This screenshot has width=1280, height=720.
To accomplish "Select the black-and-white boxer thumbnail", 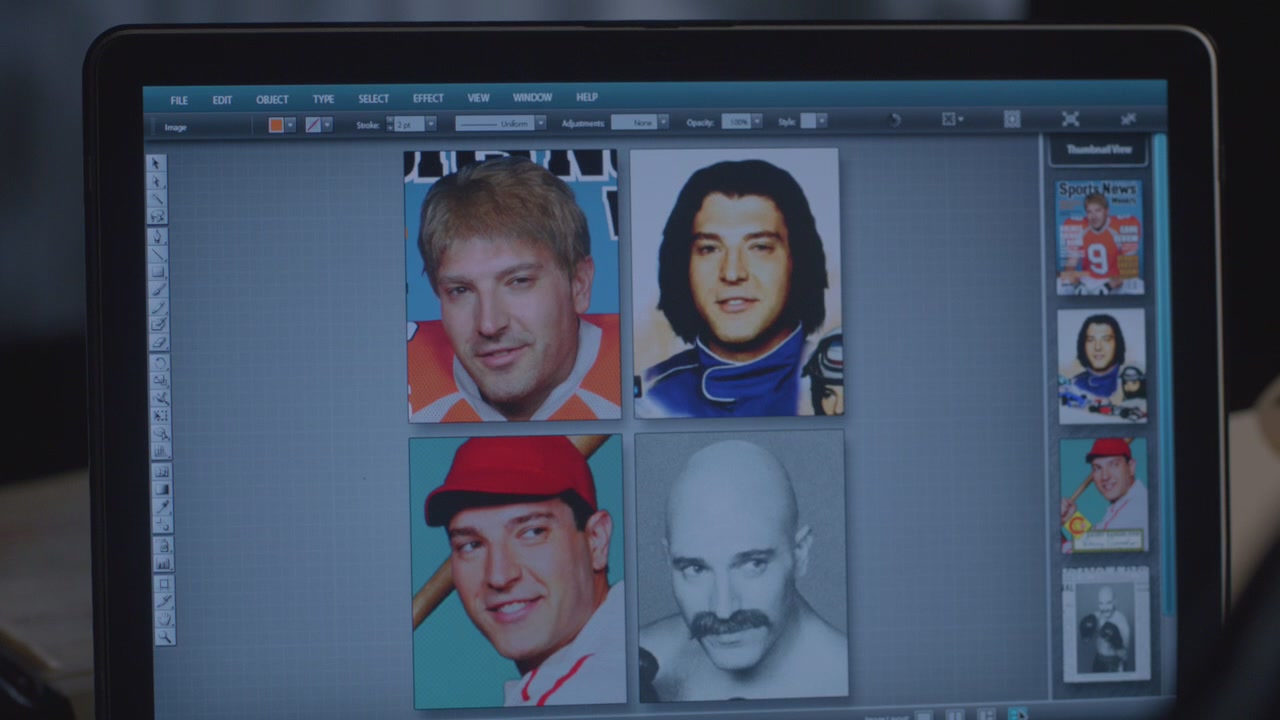I will (1106, 624).
